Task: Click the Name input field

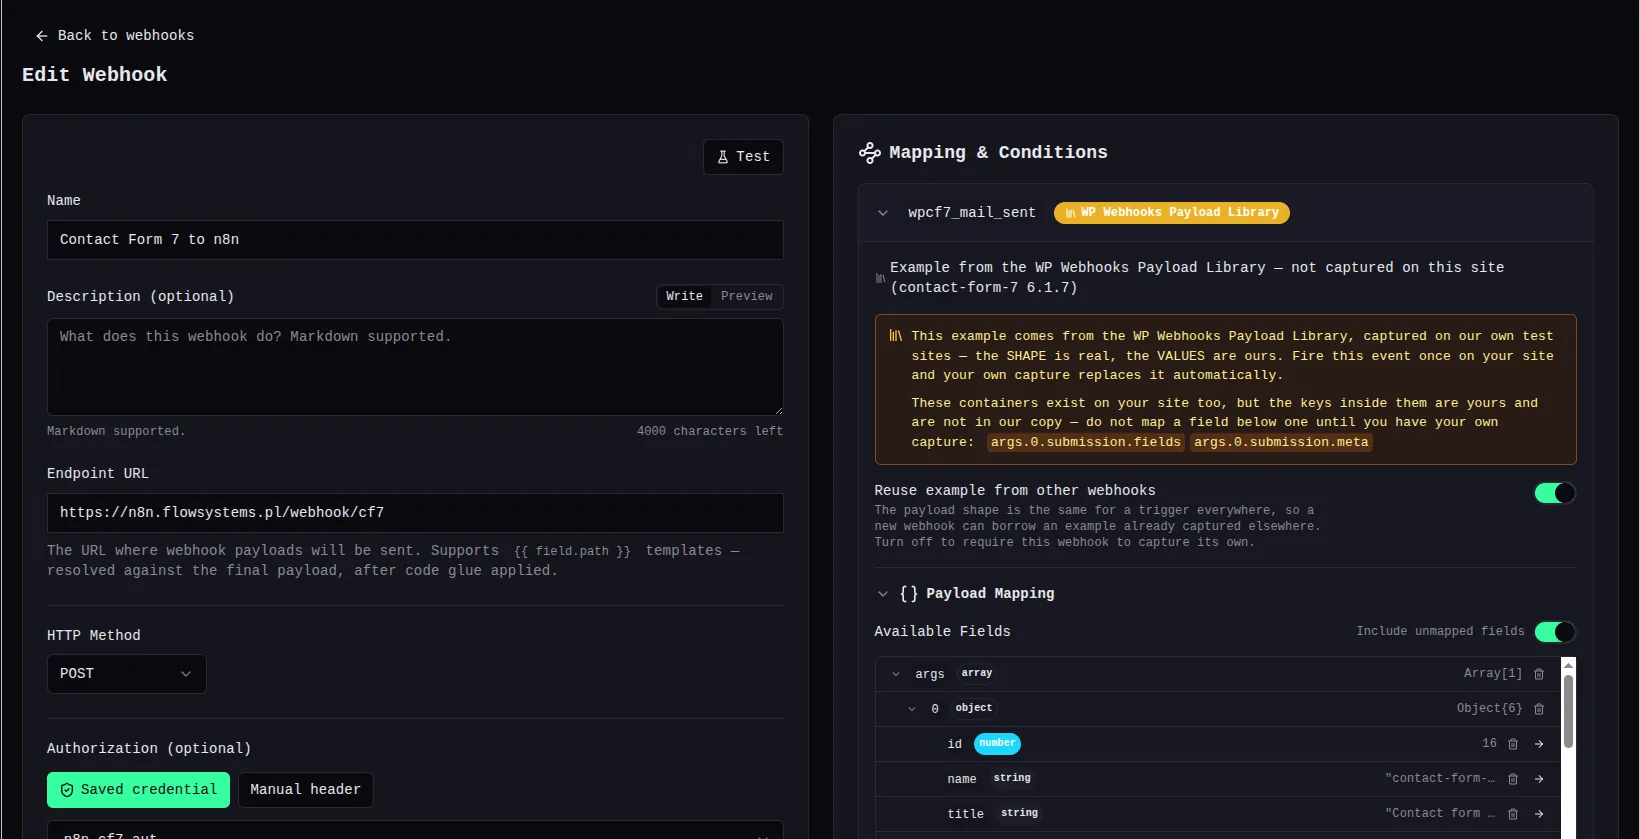Action: (415, 240)
